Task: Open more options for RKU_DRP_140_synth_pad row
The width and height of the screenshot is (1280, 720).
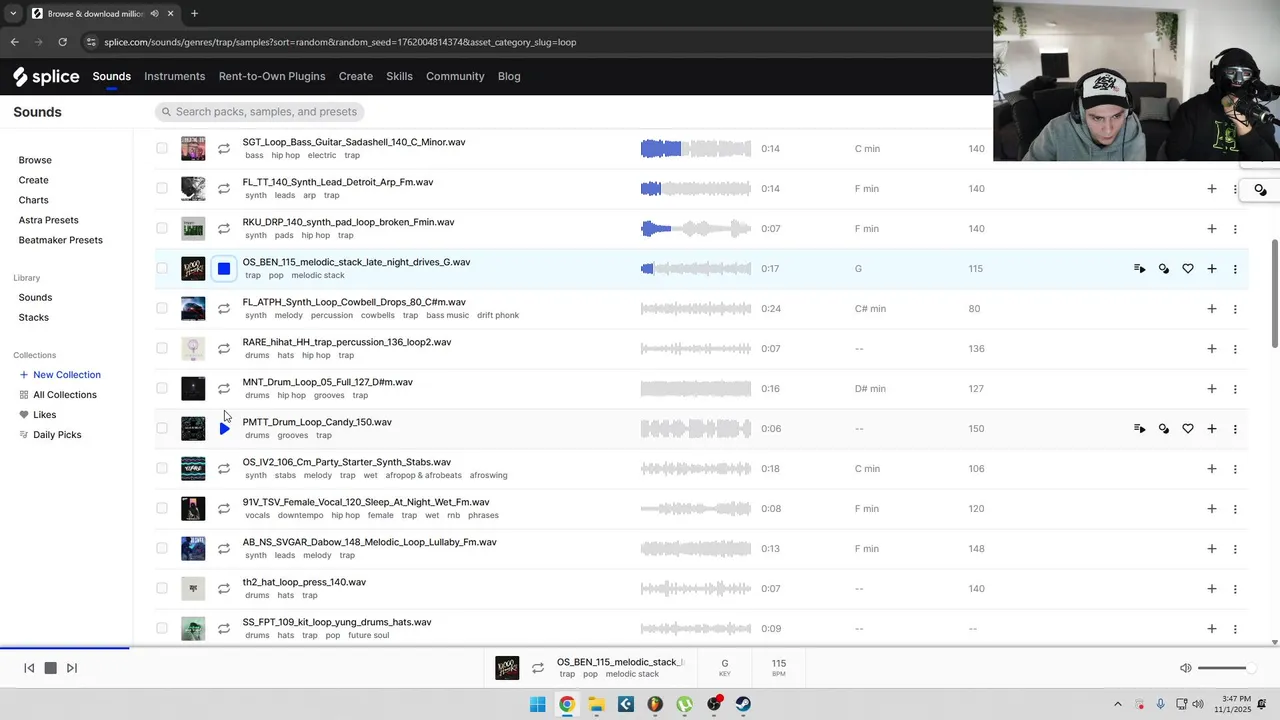Action: (x=1235, y=228)
